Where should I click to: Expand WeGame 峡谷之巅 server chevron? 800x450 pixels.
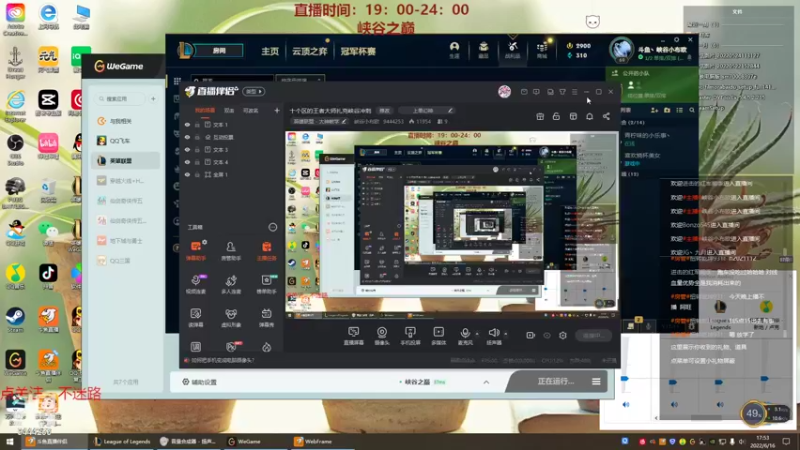click(x=486, y=382)
